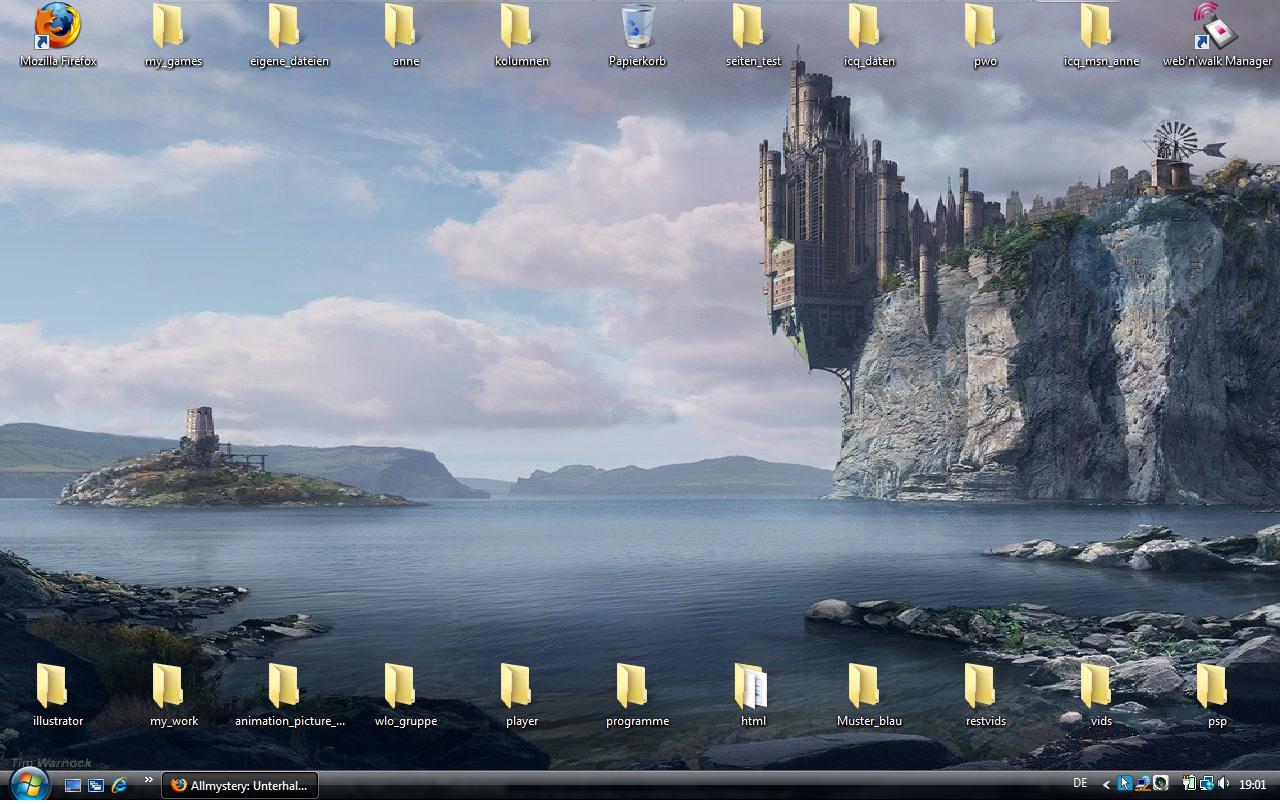This screenshot has height=804, width=1280.
Task: Activate the Allmystery Firefox taskbar button
Action: pyautogui.click(x=240, y=785)
